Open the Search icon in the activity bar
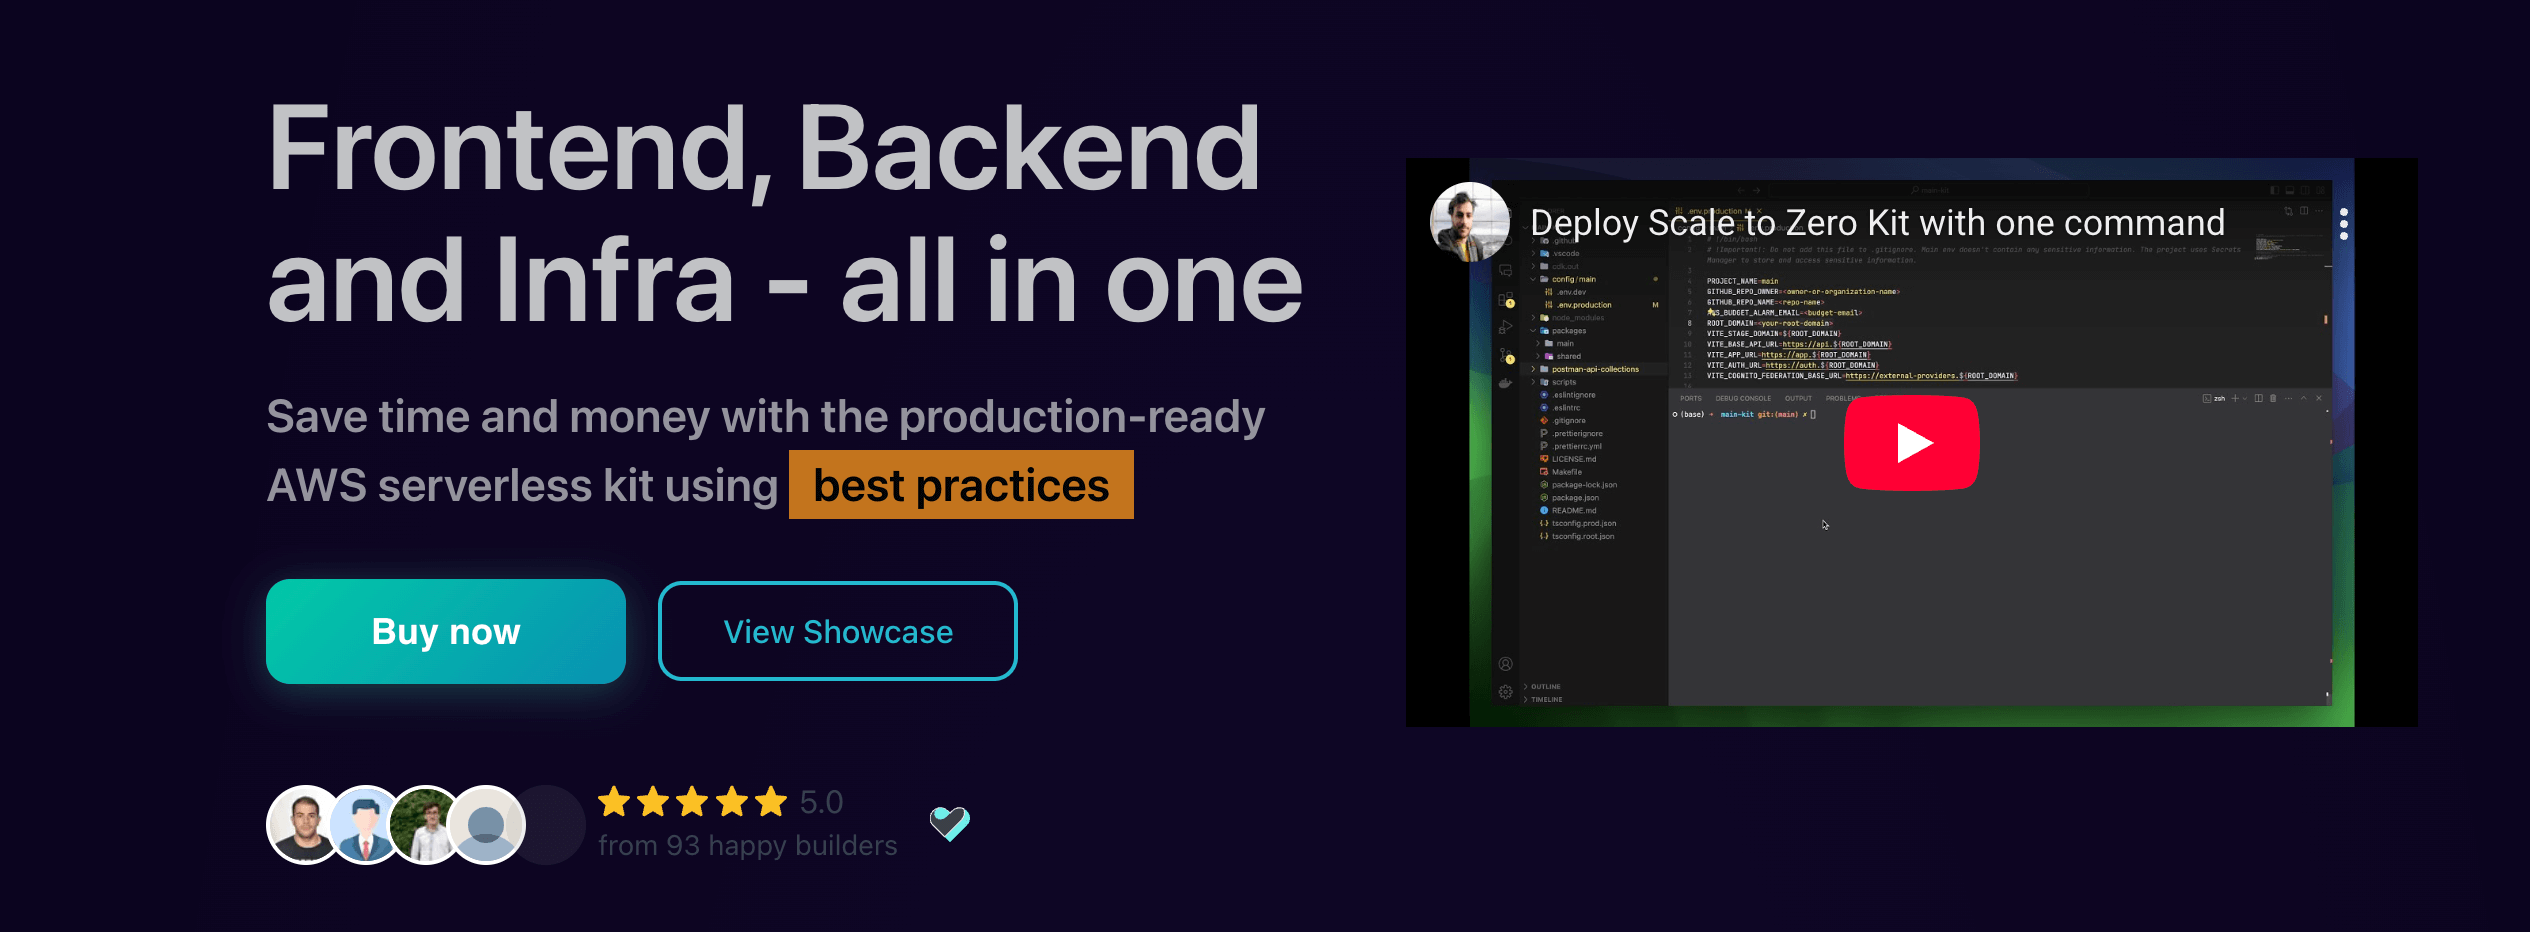Image resolution: width=2530 pixels, height=932 pixels. [1508, 243]
